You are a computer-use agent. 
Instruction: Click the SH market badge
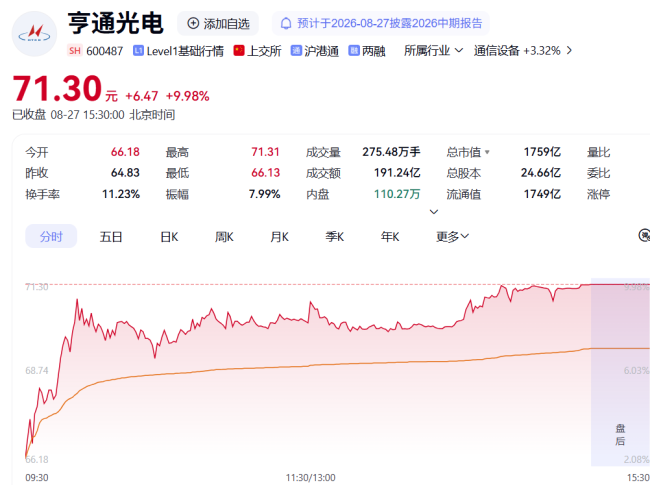75,51
